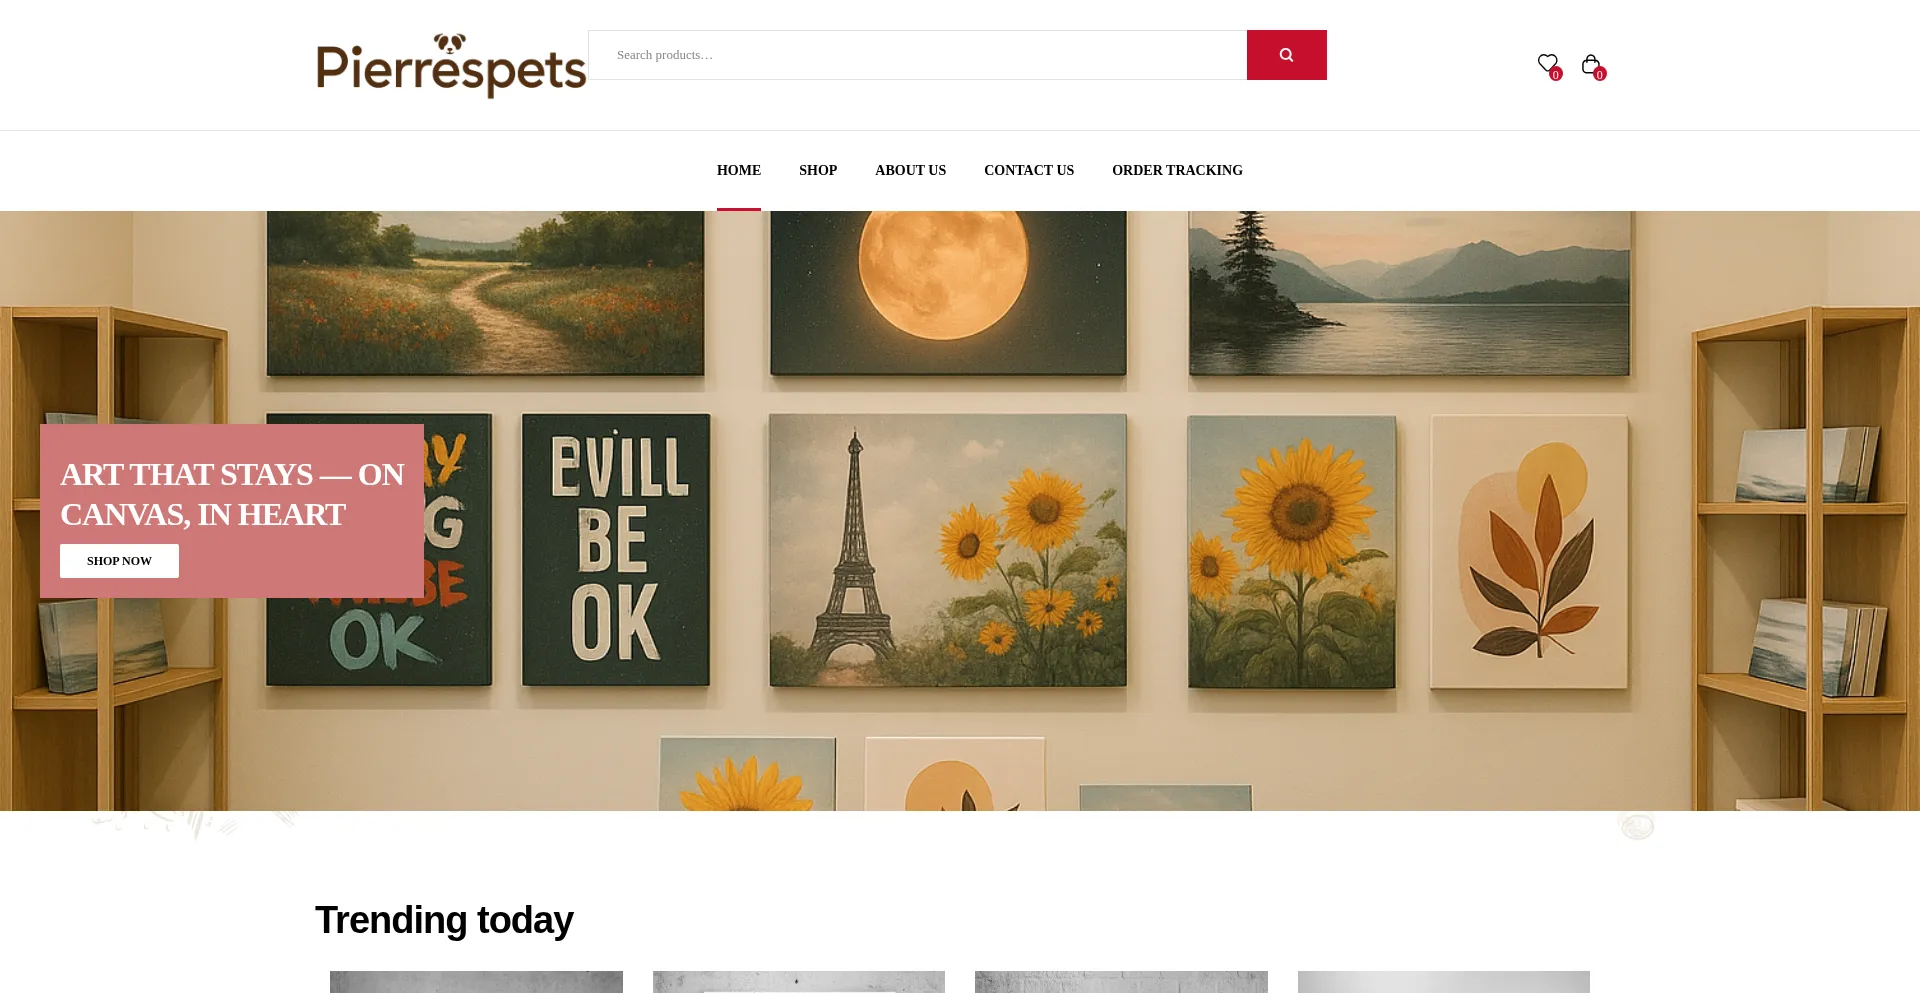1920x993 pixels.
Task: Focus the Search products field
Action: click(x=917, y=55)
